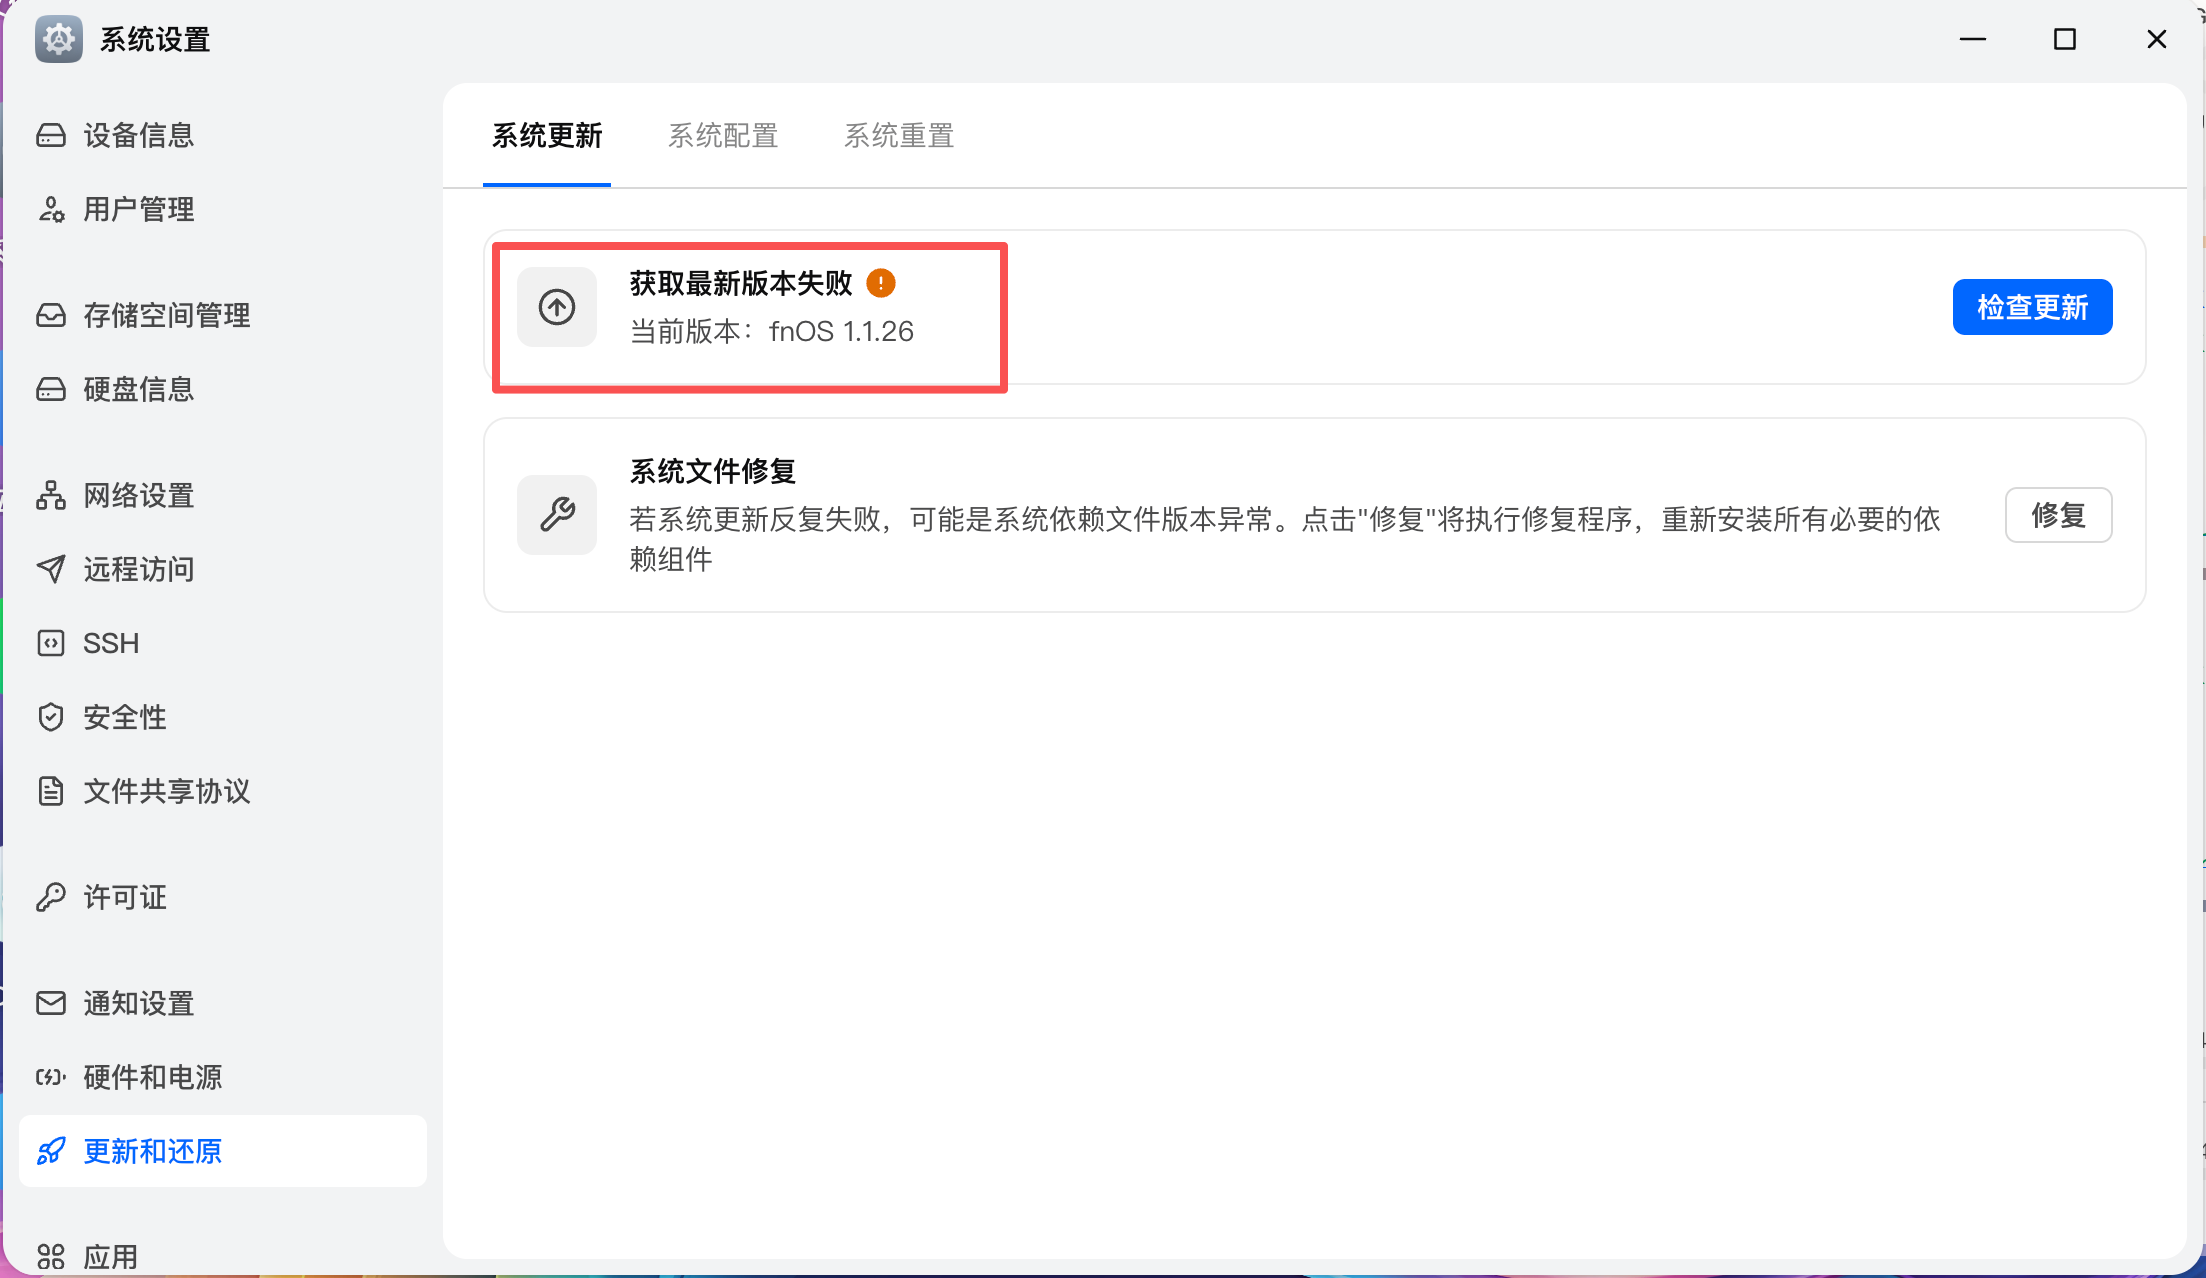Image resolution: width=2206 pixels, height=1278 pixels.
Task: Click the system settings gear logo
Action: (59, 40)
